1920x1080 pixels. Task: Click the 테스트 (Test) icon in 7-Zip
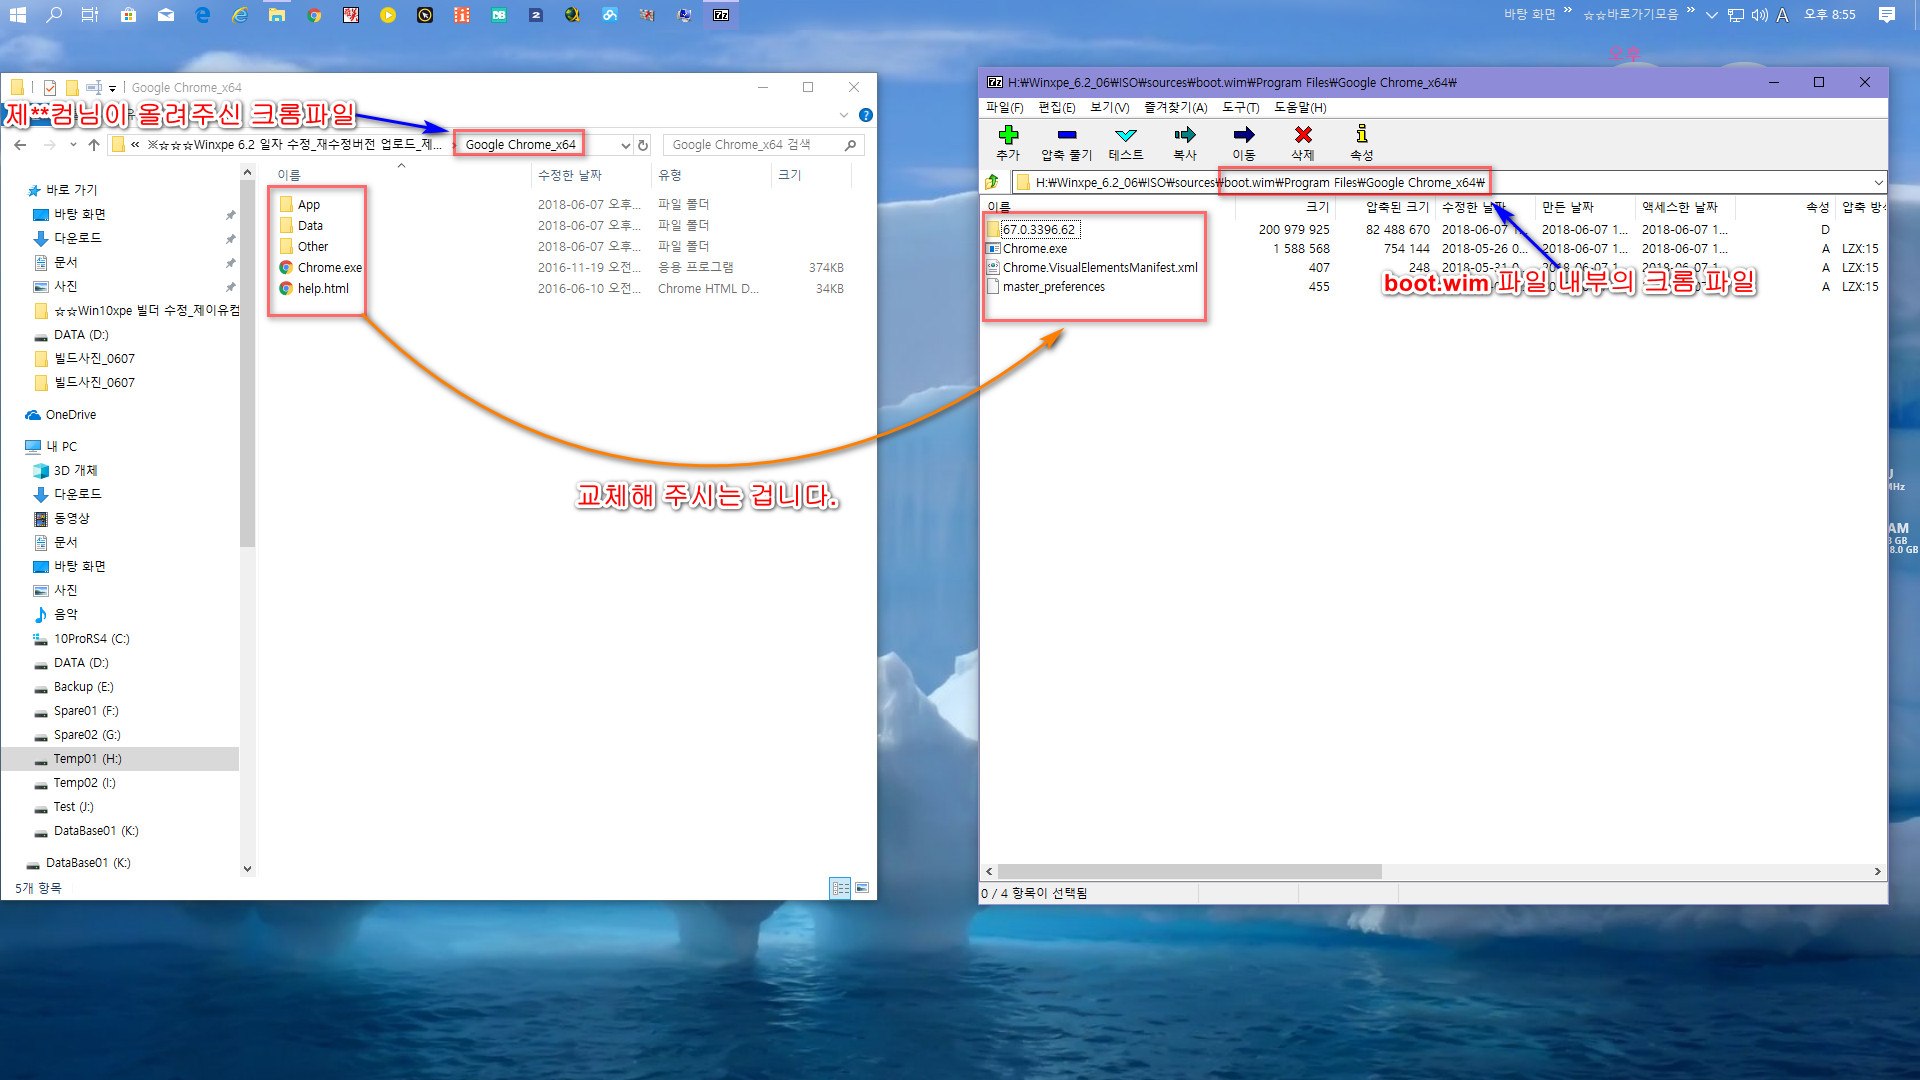[x=1126, y=135]
